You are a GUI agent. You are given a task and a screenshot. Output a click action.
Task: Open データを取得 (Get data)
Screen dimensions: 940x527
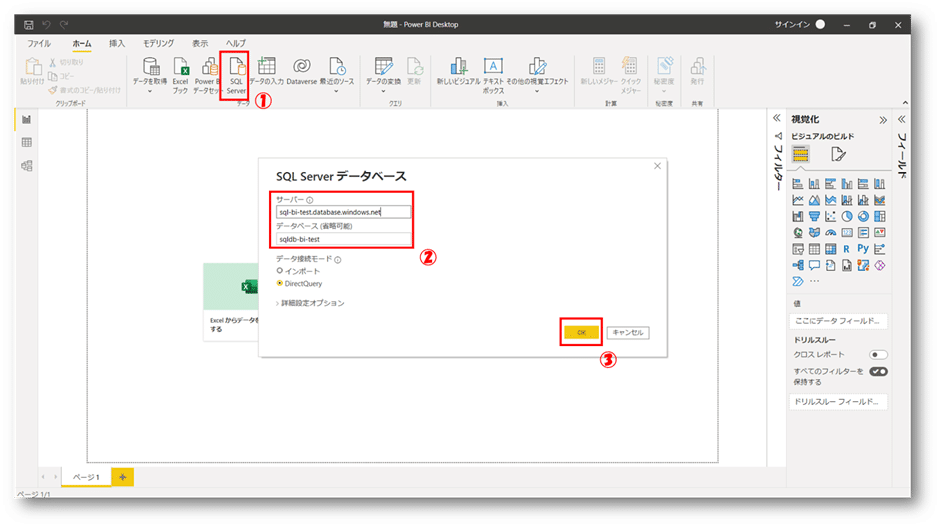click(x=150, y=76)
